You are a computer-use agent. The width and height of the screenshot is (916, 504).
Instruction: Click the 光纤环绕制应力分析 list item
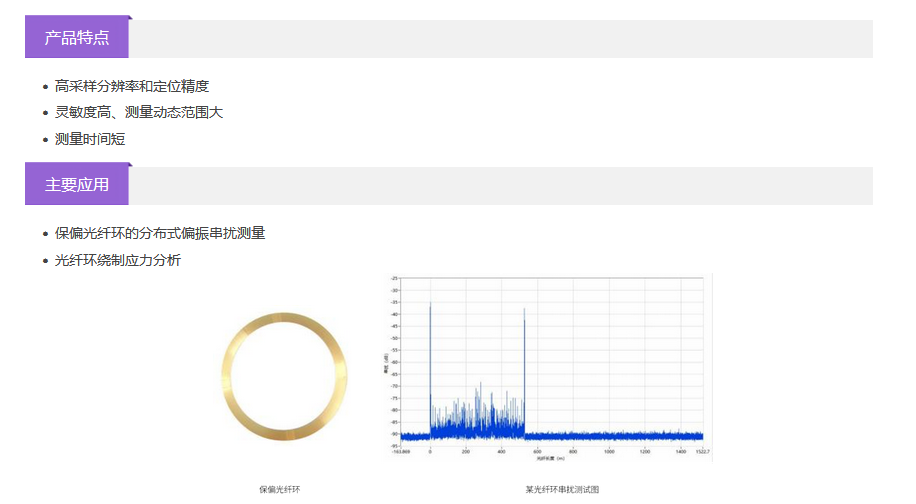pyautogui.click(x=117, y=260)
